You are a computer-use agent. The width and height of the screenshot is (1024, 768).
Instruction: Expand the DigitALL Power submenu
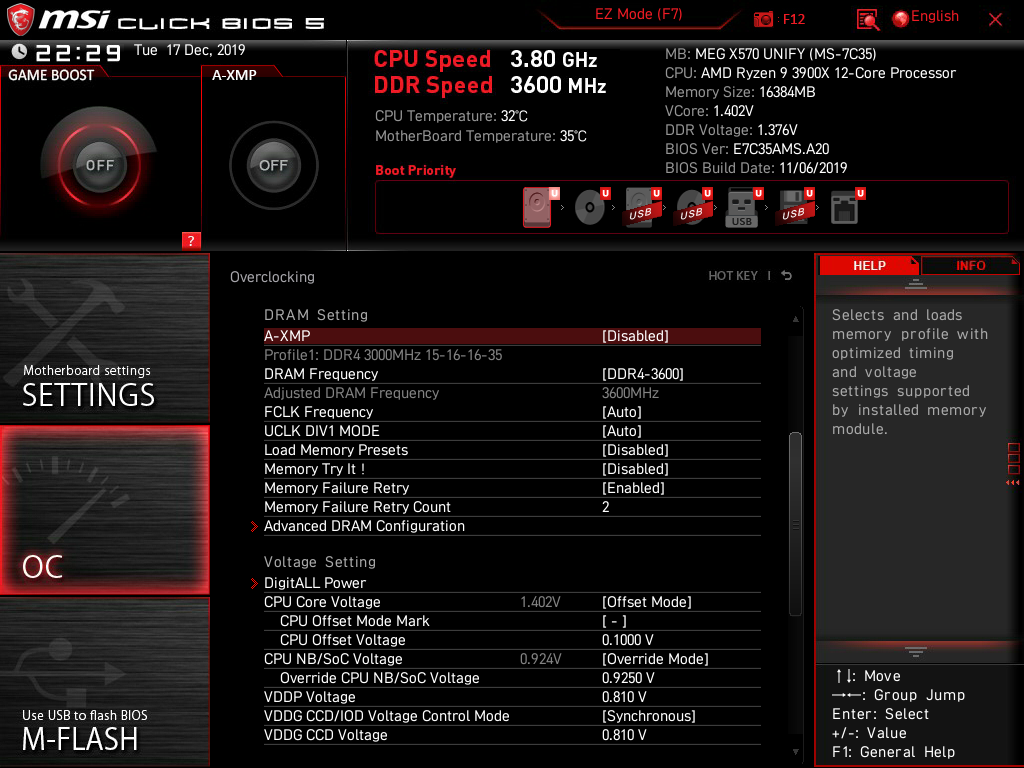point(315,583)
